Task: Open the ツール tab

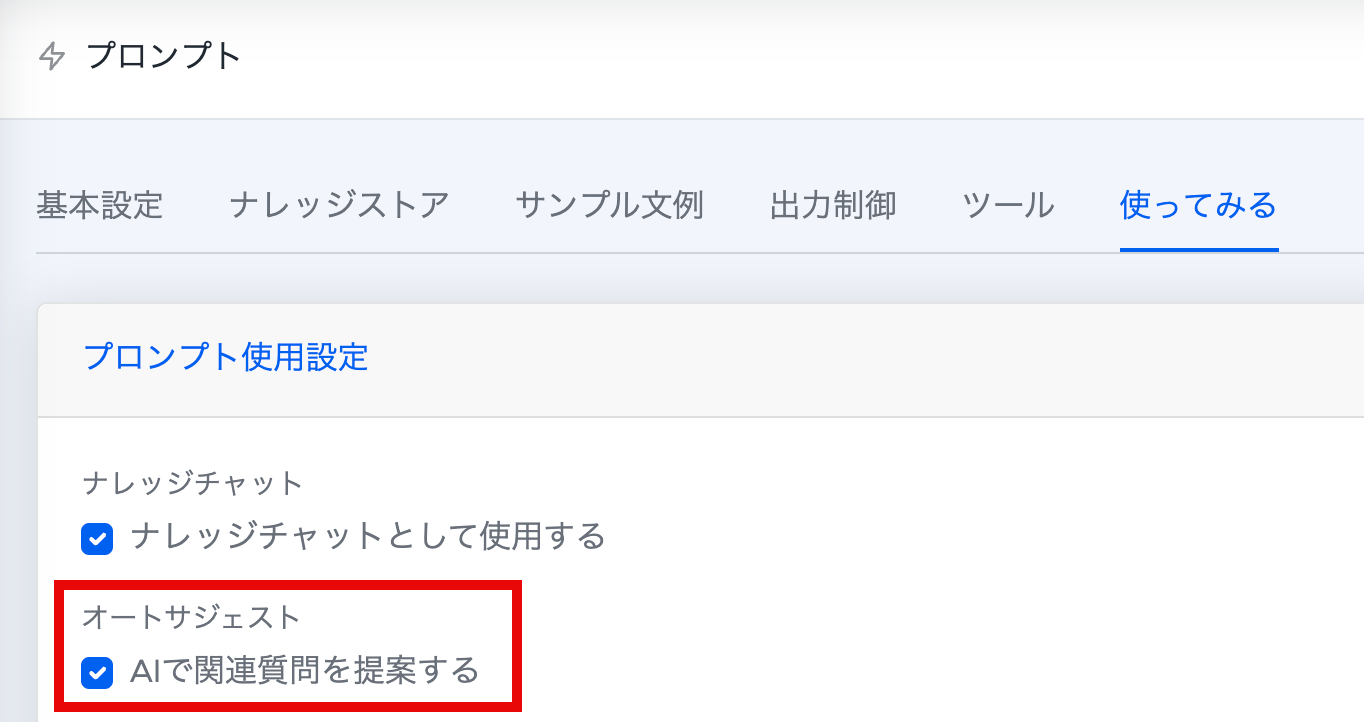Action: click(1008, 206)
